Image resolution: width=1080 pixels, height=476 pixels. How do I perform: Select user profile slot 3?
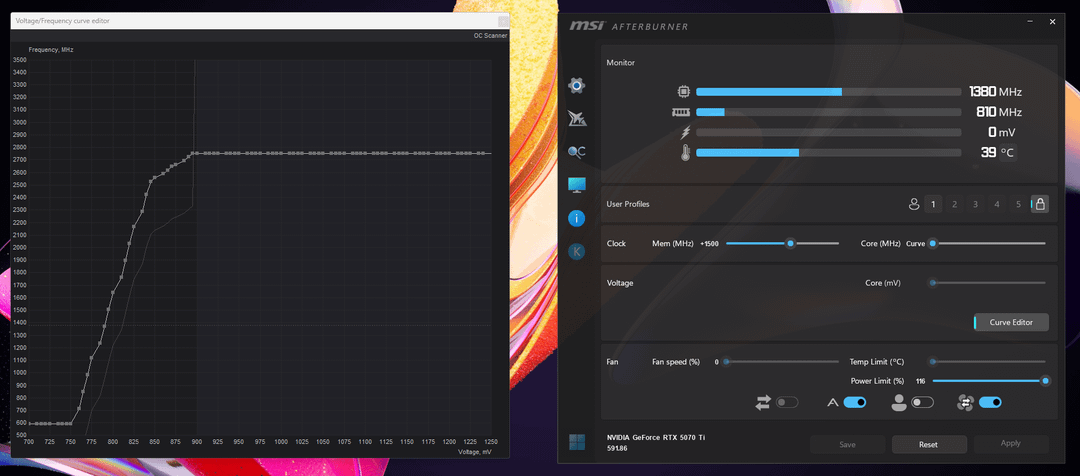[975, 204]
